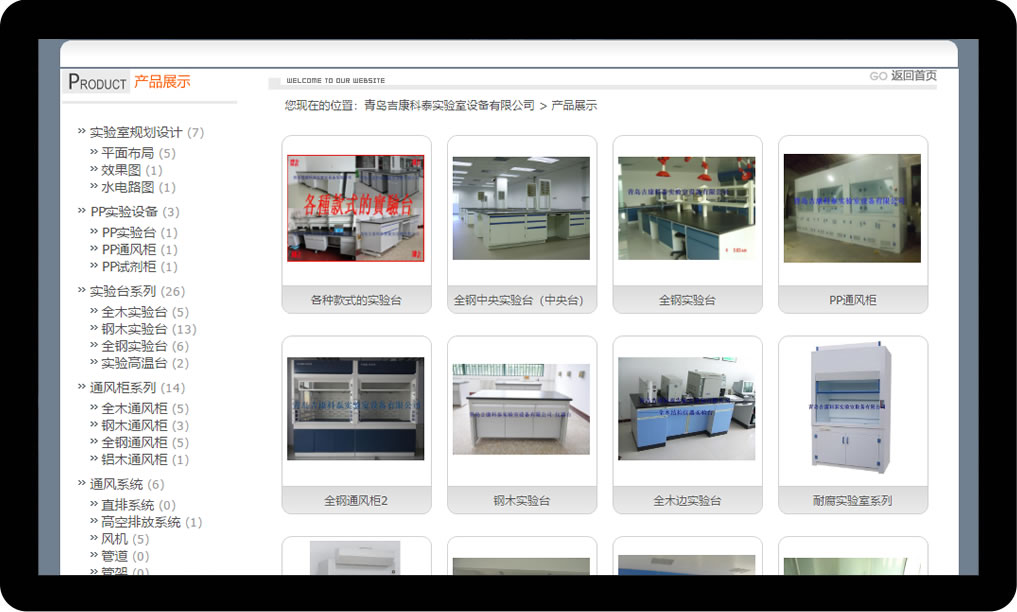Viewport: 1017px width, 612px height.
Task: Open 铝木通风柜 (1) subcategory
Action: pyautogui.click(x=145, y=459)
